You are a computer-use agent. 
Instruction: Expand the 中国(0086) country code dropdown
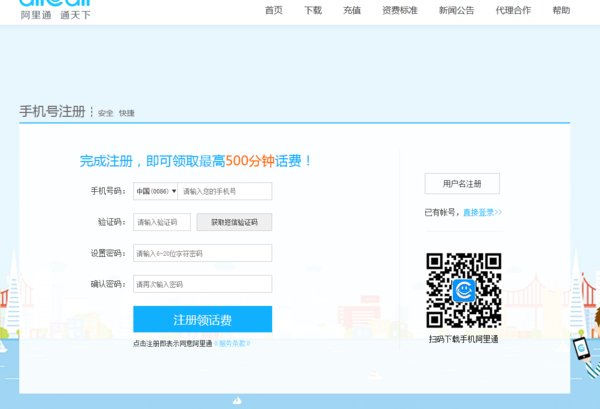155,191
